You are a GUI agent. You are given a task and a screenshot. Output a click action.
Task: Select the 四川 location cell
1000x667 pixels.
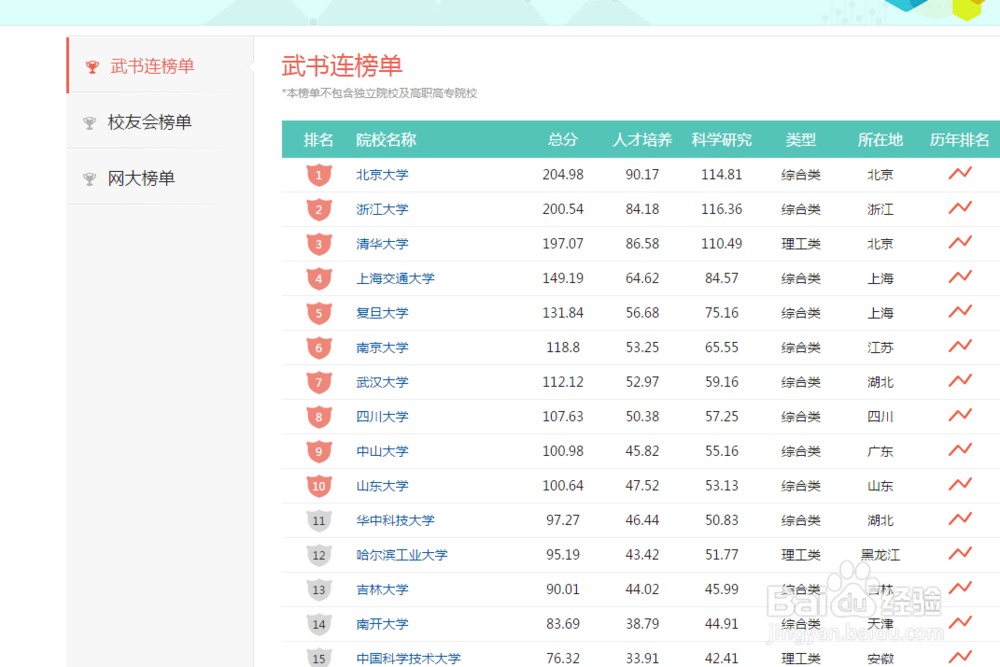click(880, 416)
